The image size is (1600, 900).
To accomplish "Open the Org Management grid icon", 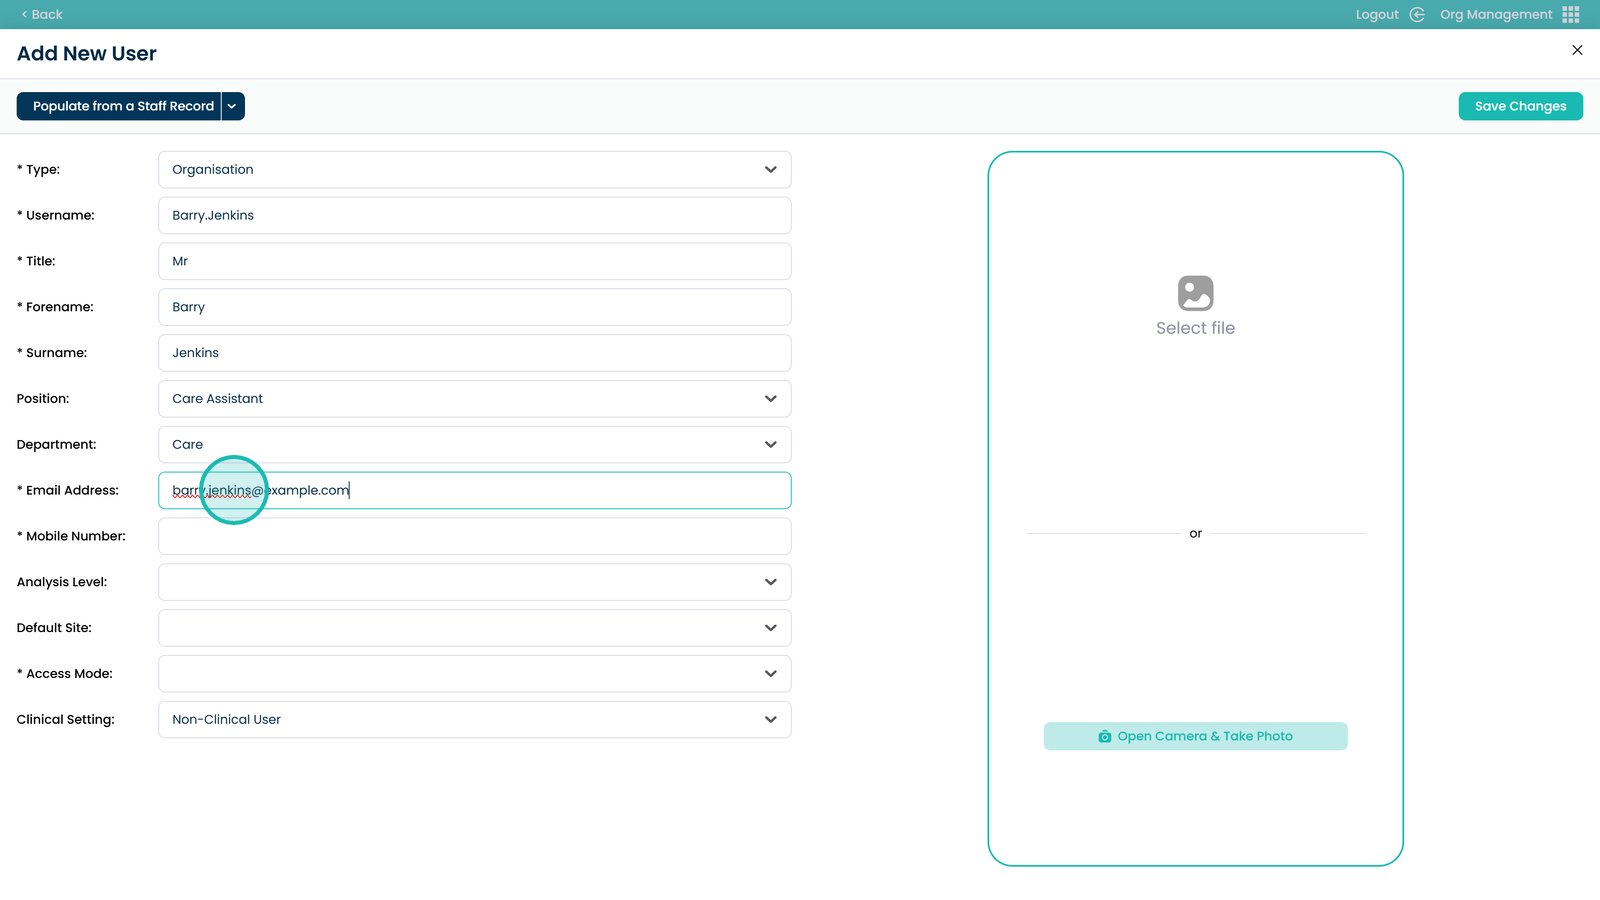I will click(x=1571, y=14).
